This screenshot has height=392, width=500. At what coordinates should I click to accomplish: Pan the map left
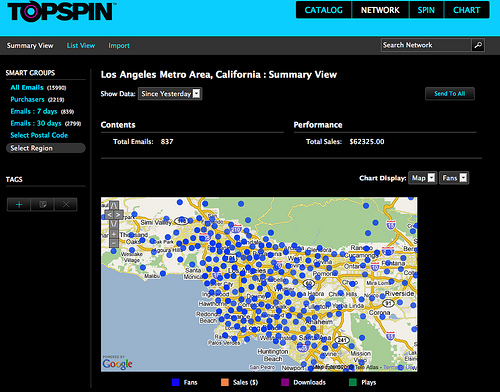[109, 215]
